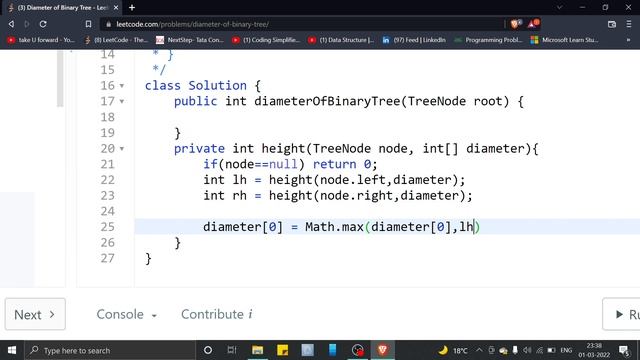
Task: Show hidden system tray icons
Action: [479, 350]
